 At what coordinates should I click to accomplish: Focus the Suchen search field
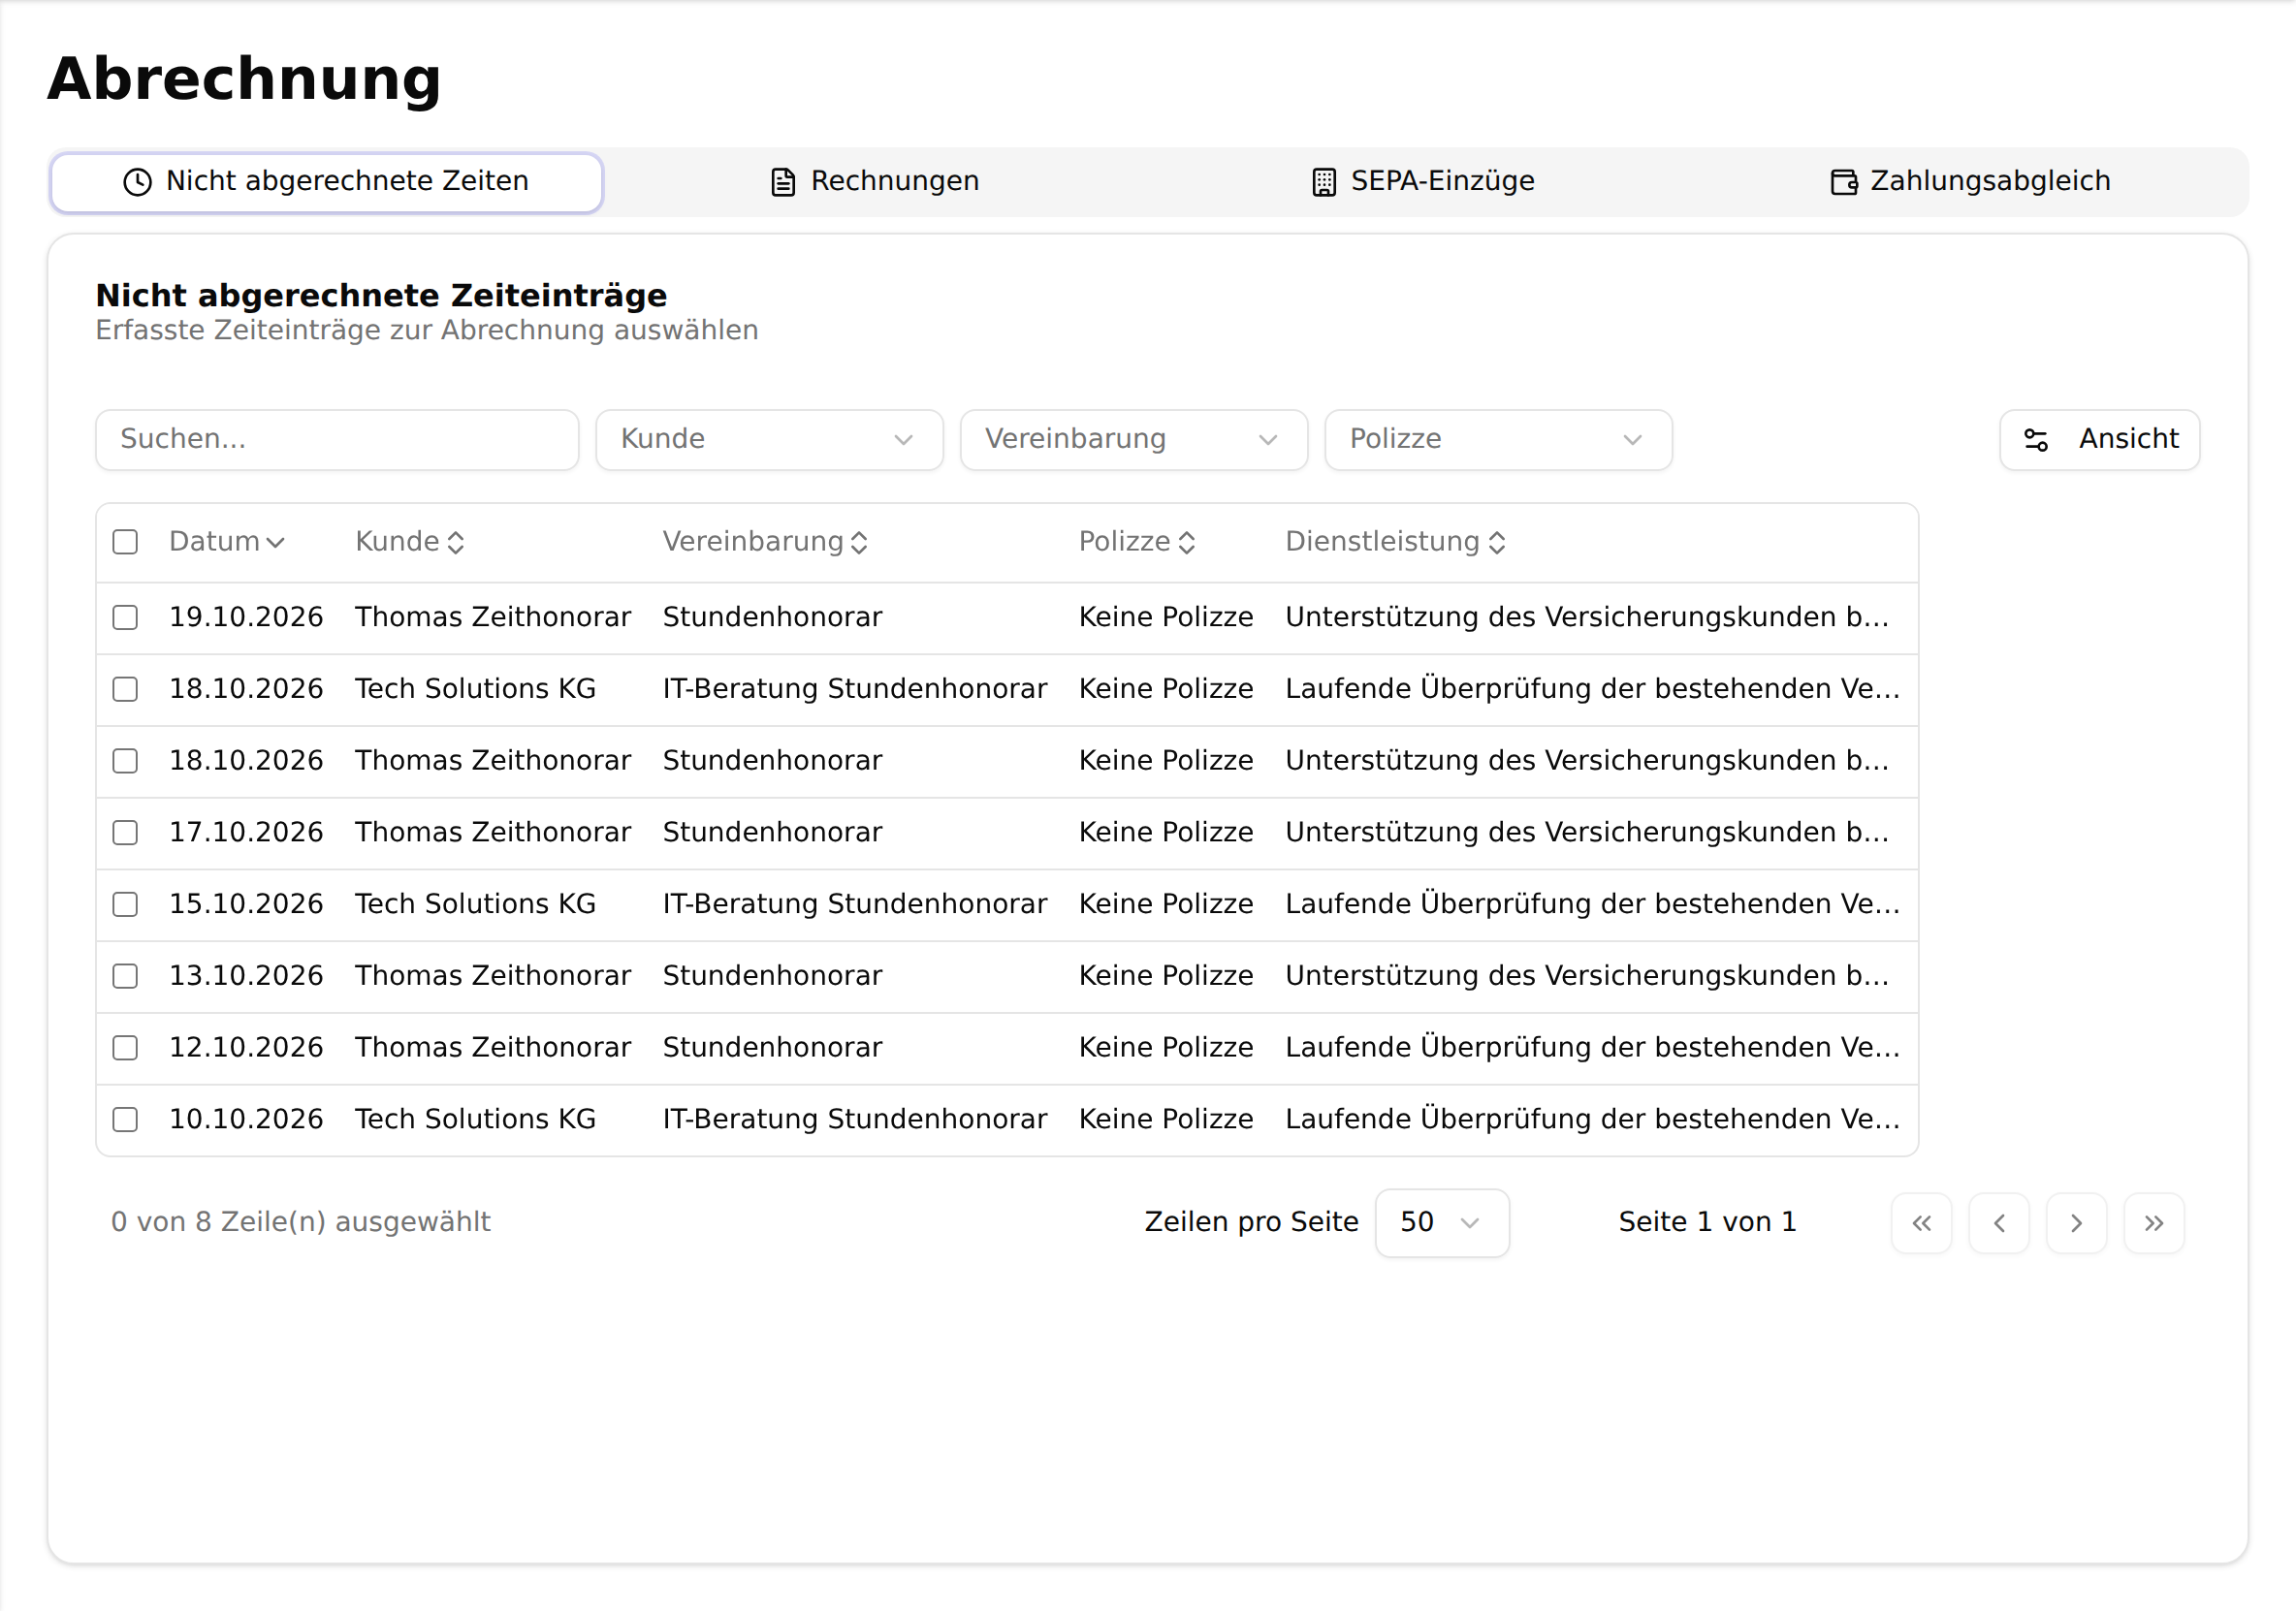tap(337, 440)
